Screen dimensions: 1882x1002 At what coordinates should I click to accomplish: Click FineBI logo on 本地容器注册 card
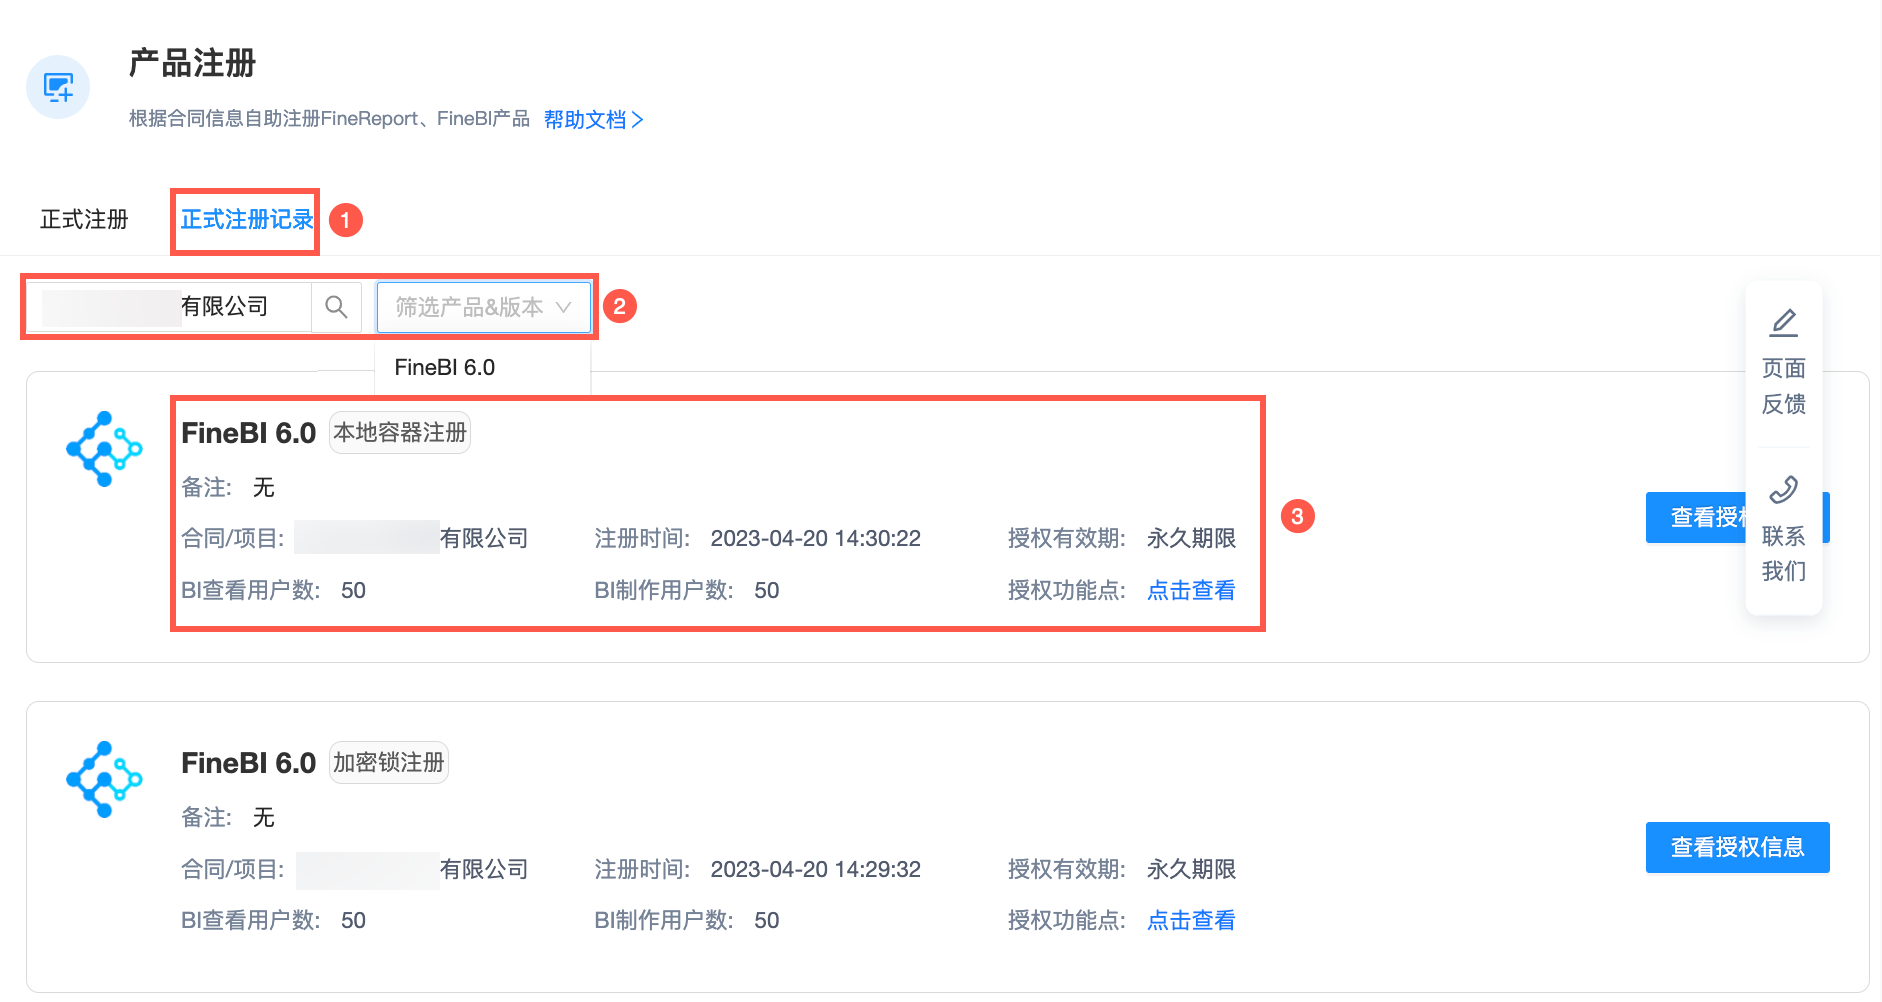coord(104,449)
